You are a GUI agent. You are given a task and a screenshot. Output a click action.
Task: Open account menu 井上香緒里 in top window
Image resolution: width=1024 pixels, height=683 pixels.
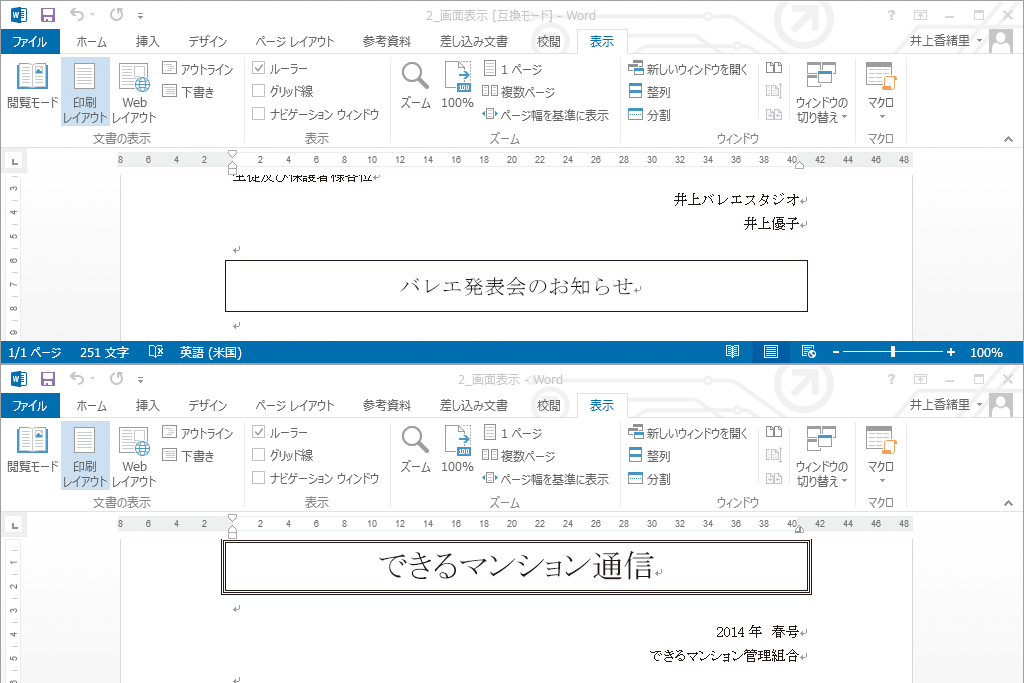[x=946, y=40]
